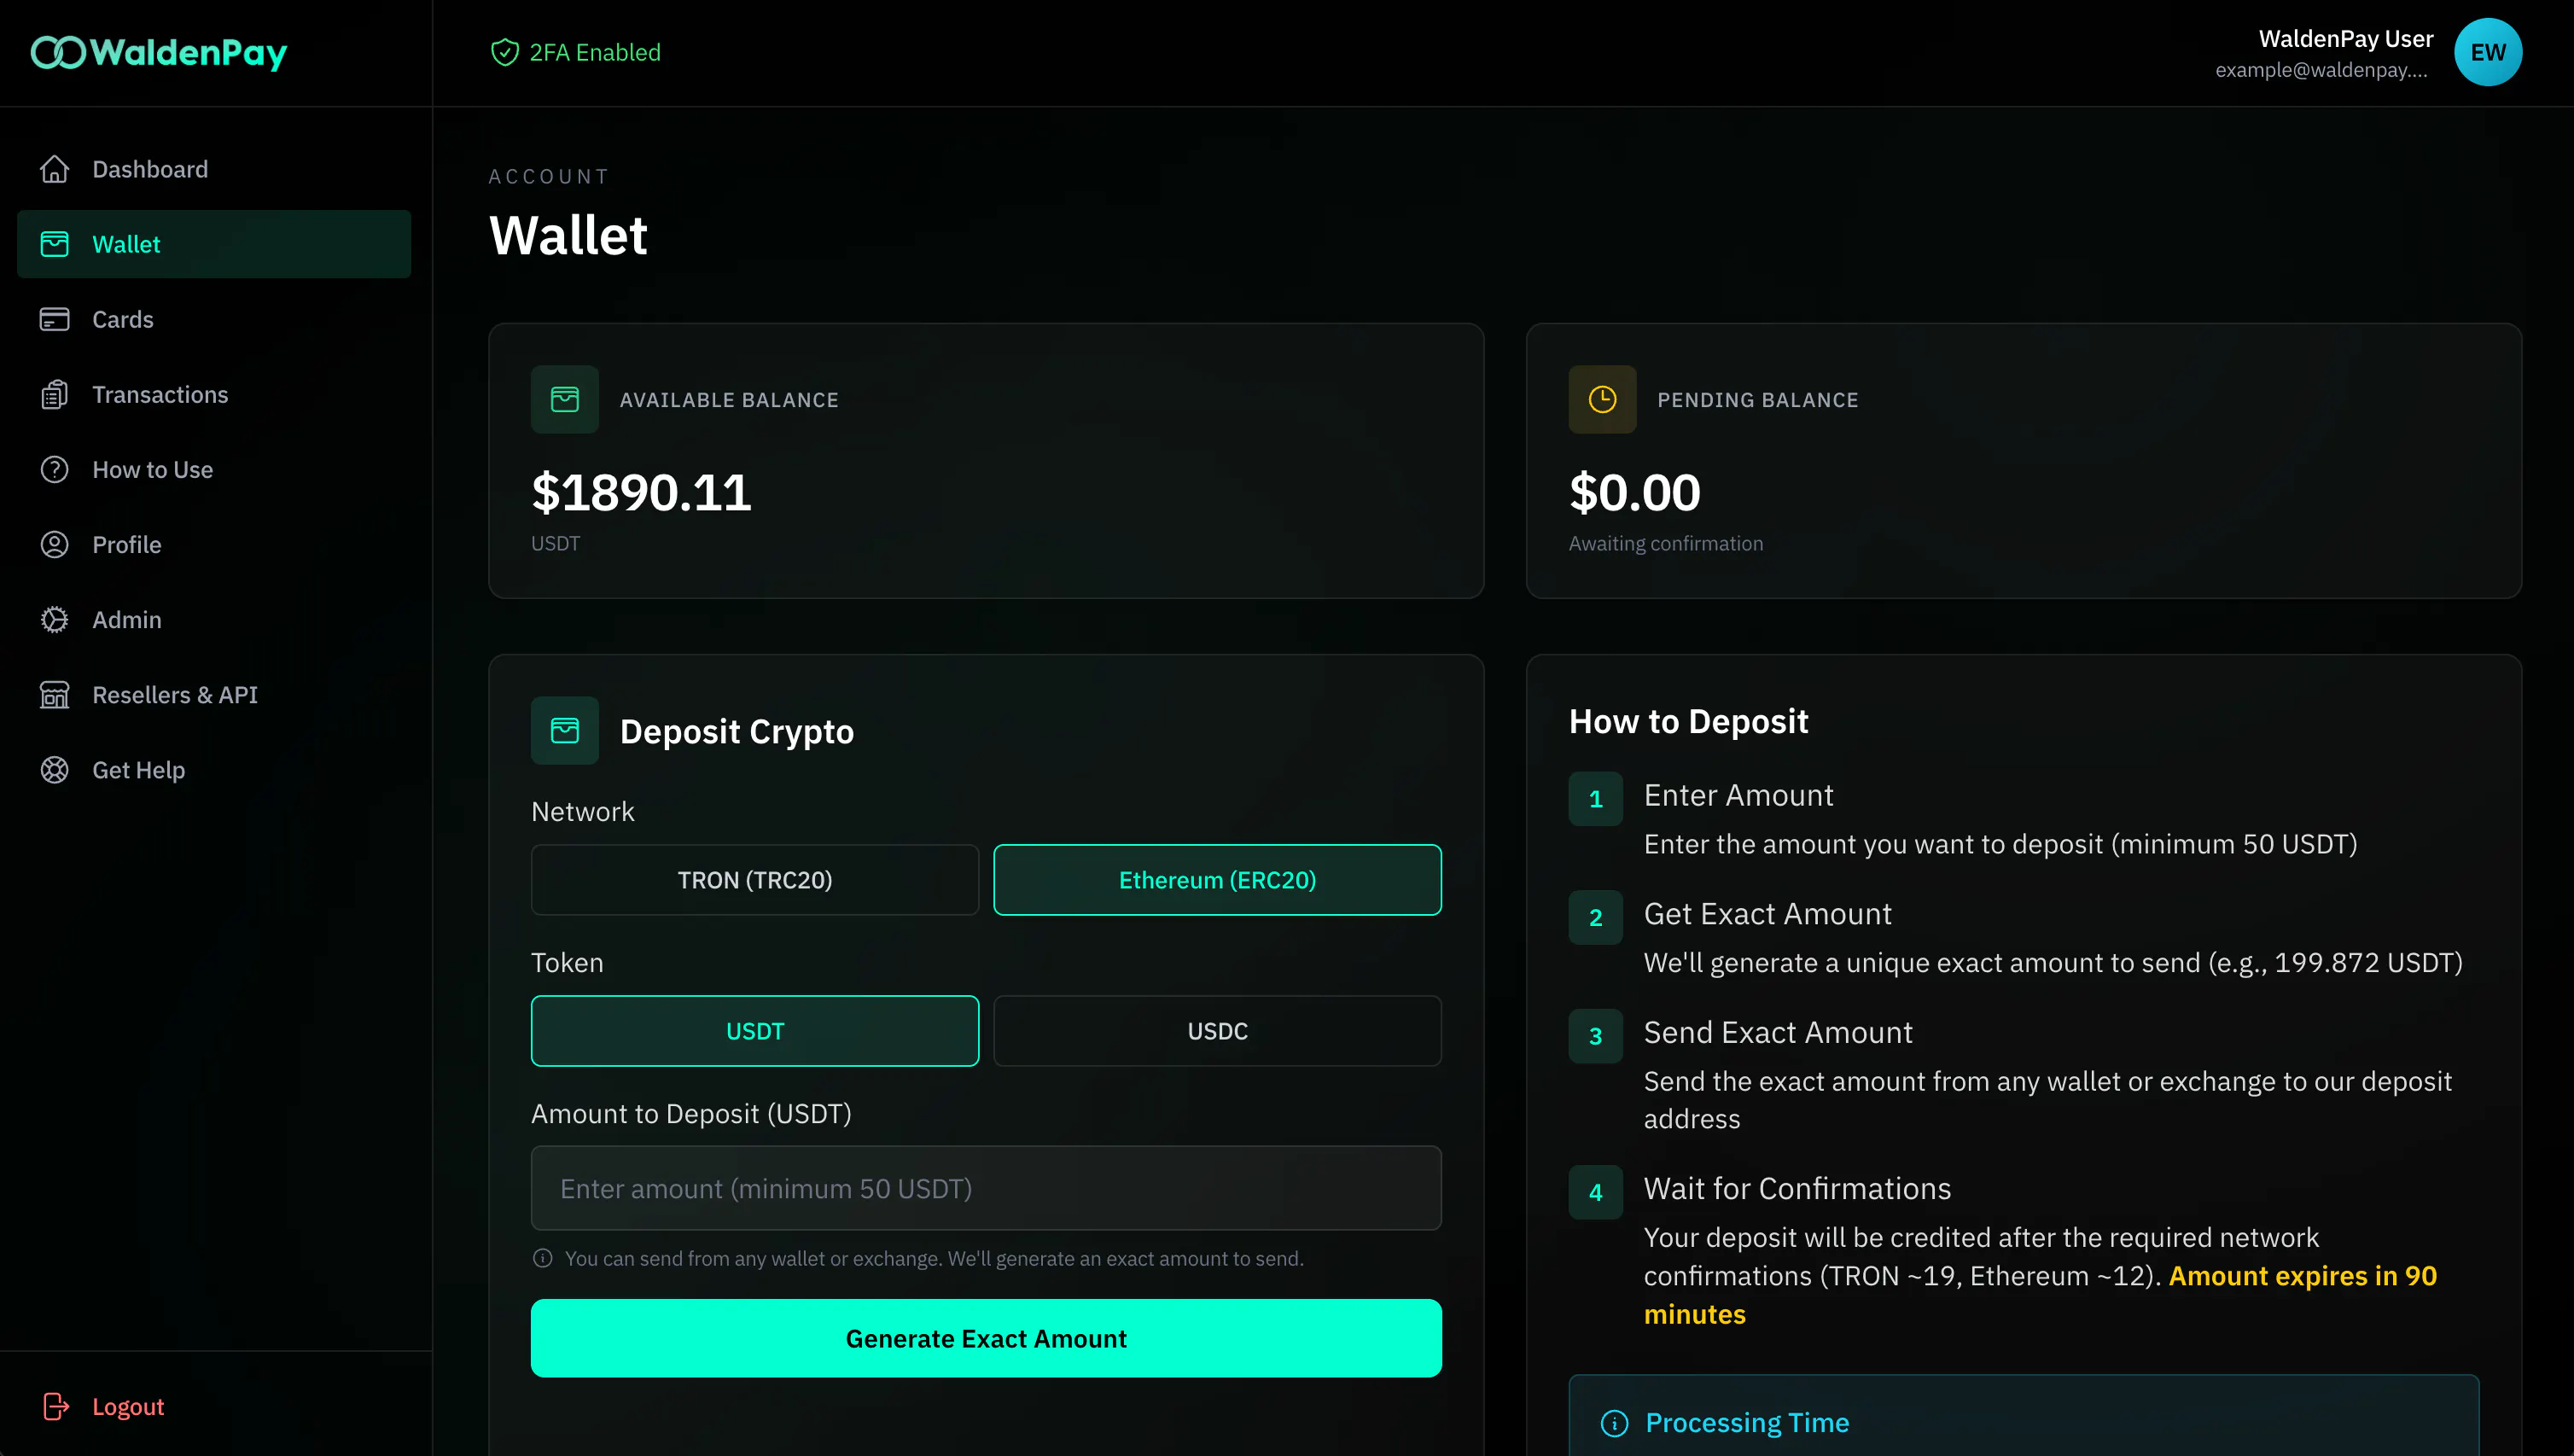Click the step number 4 badge
2574x1456 pixels.
(1595, 1192)
